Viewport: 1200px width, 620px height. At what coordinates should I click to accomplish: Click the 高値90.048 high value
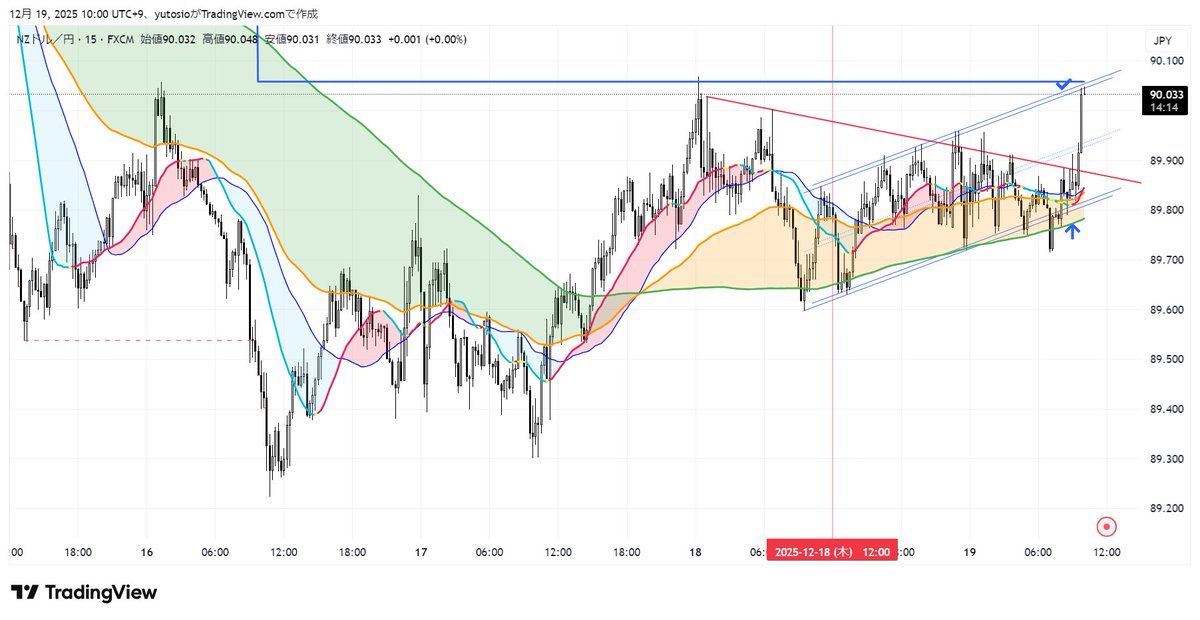(232, 39)
